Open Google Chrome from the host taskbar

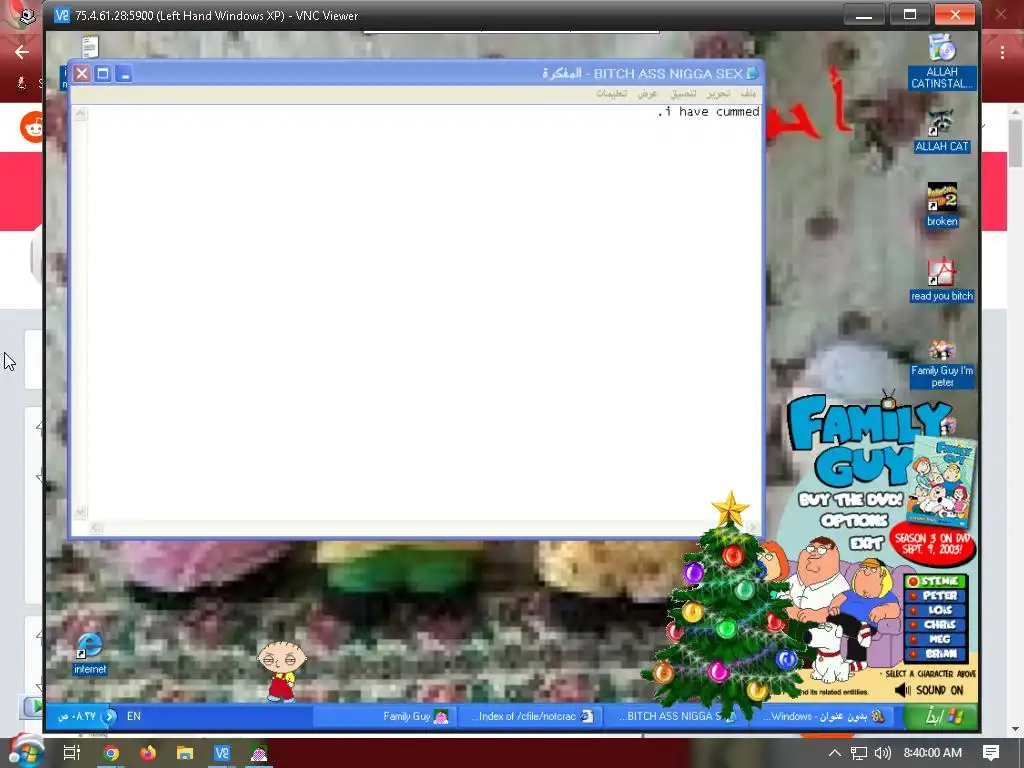pos(111,753)
